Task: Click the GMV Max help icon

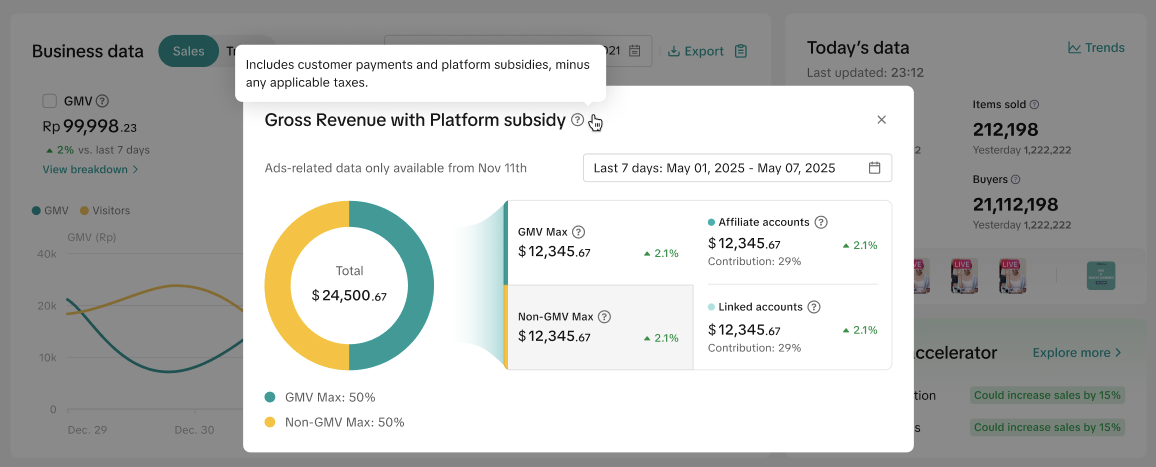Action: coord(578,232)
